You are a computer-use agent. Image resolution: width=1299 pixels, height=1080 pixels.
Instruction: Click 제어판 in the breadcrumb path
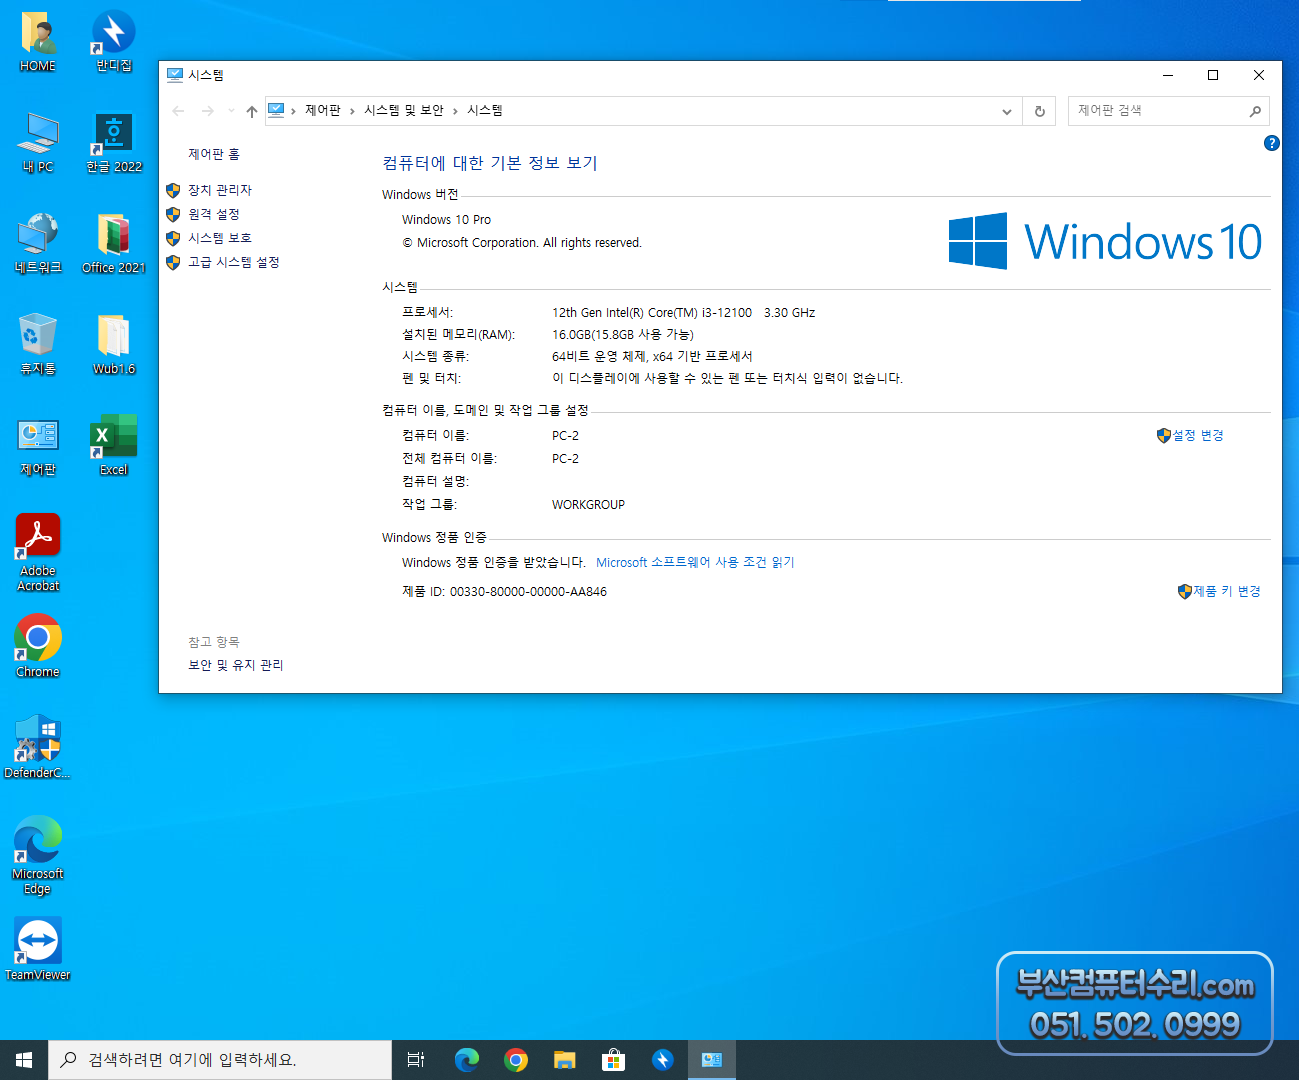coord(323,110)
